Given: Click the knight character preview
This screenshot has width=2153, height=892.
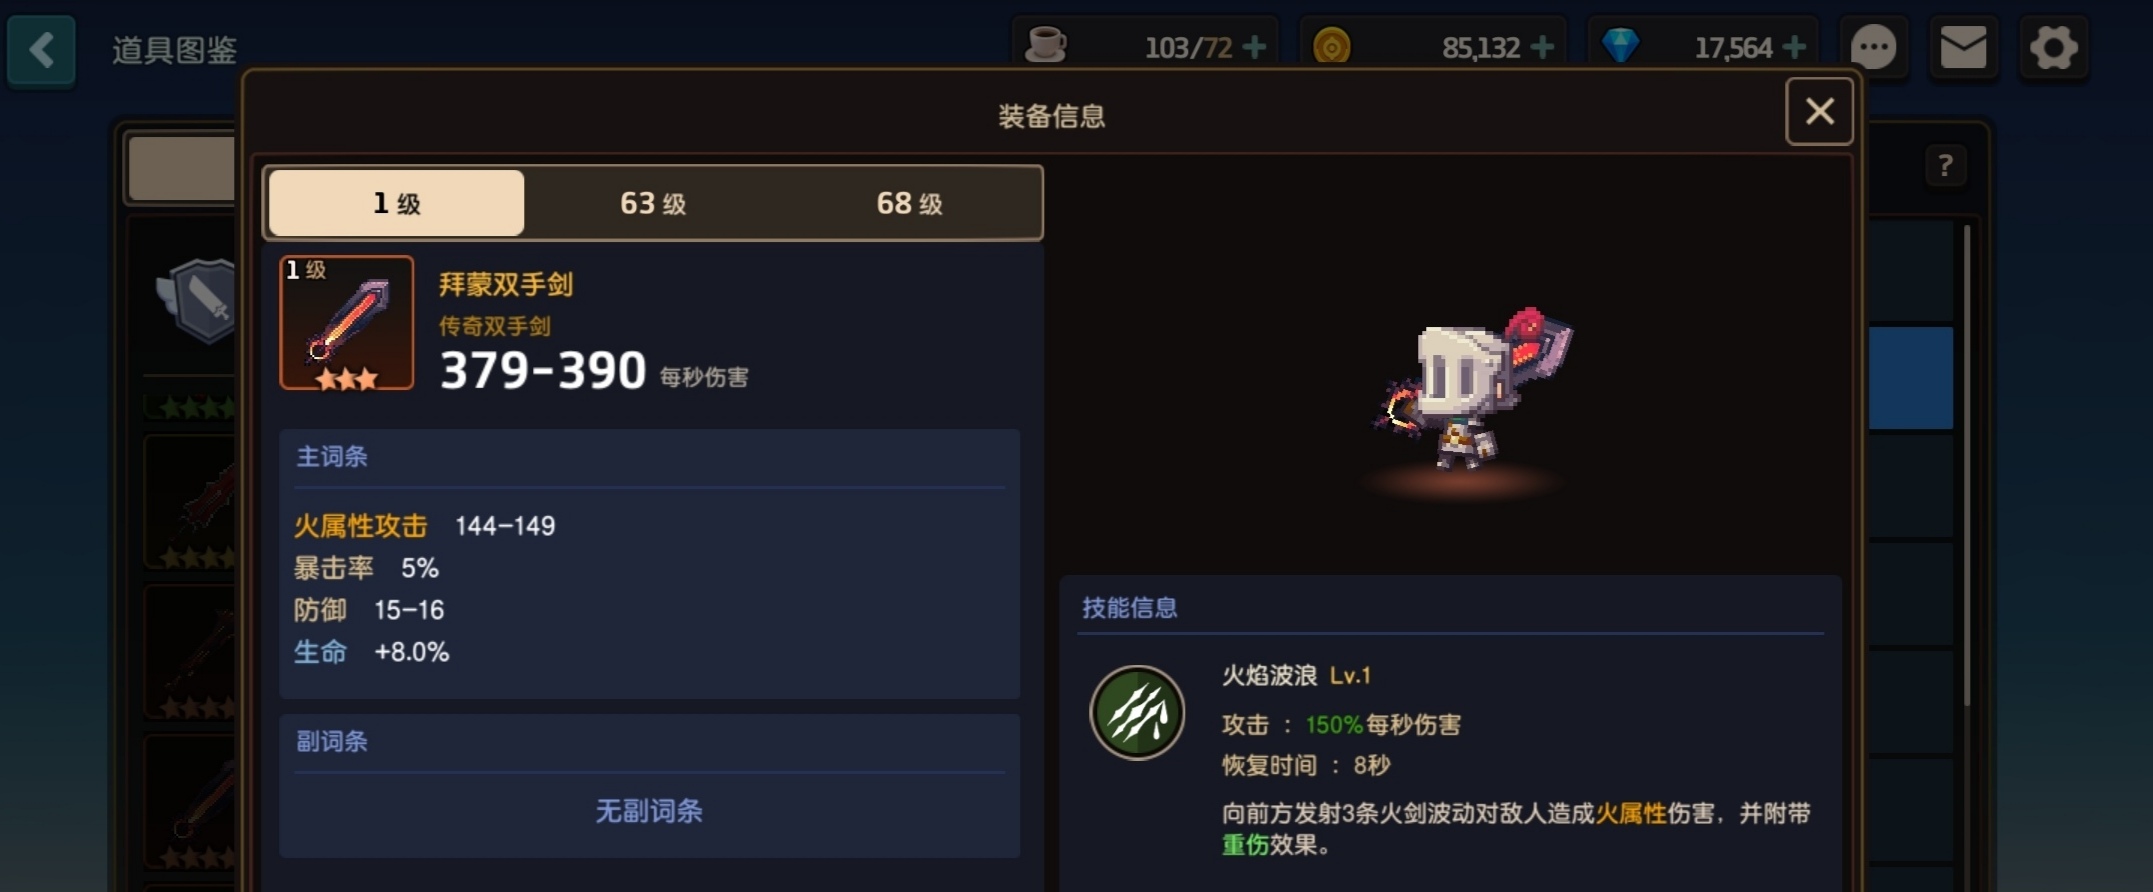Looking at the screenshot, I should pos(1471,388).
